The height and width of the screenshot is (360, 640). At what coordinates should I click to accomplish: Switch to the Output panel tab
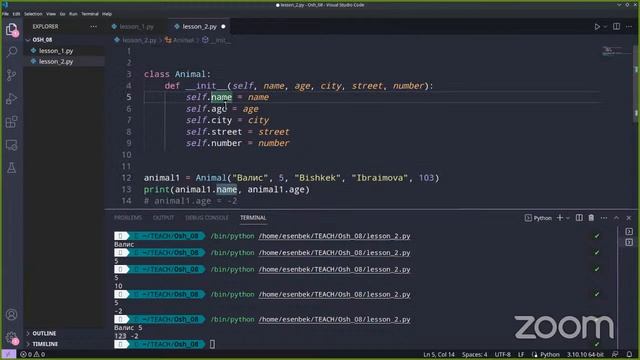(163, 218)
